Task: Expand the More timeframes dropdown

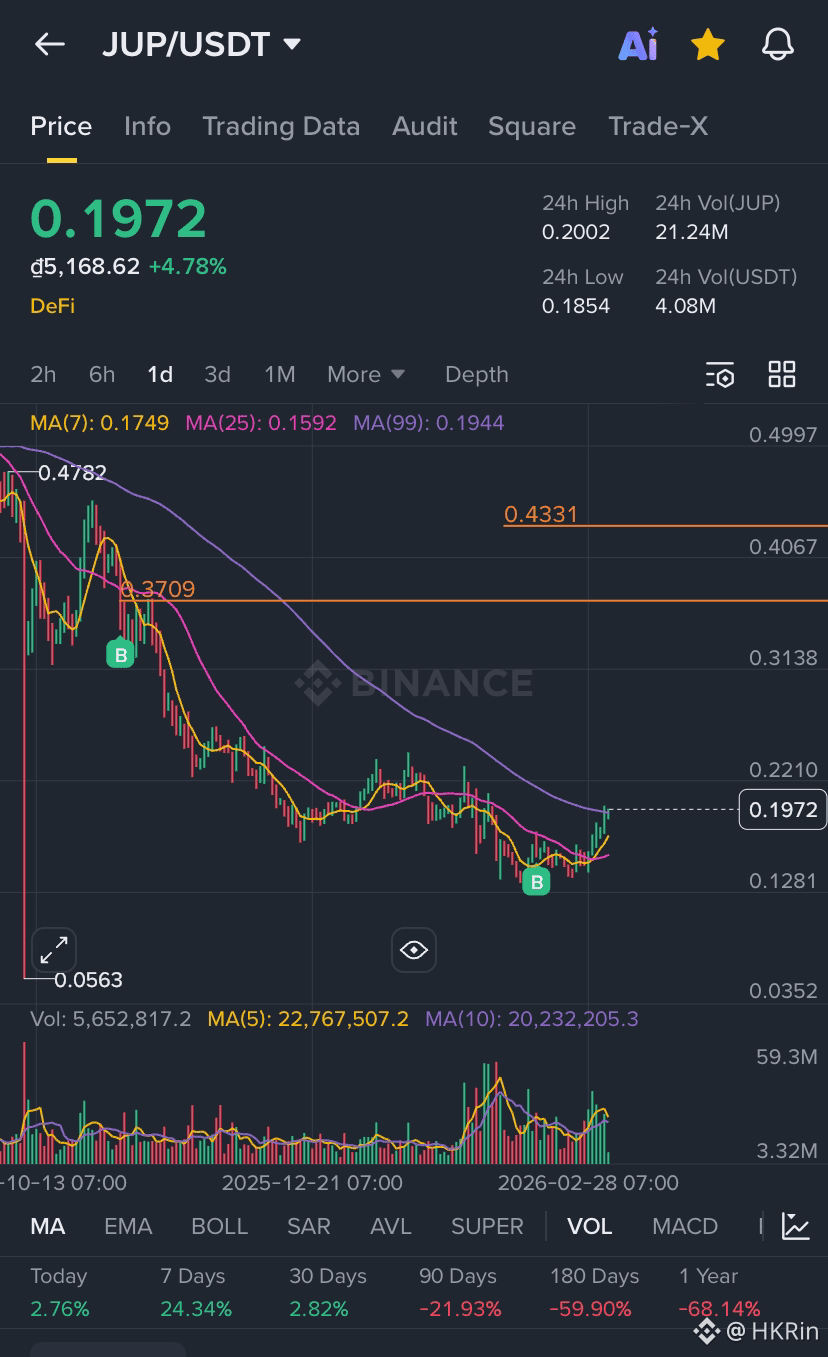Action: tap(366, 374)
